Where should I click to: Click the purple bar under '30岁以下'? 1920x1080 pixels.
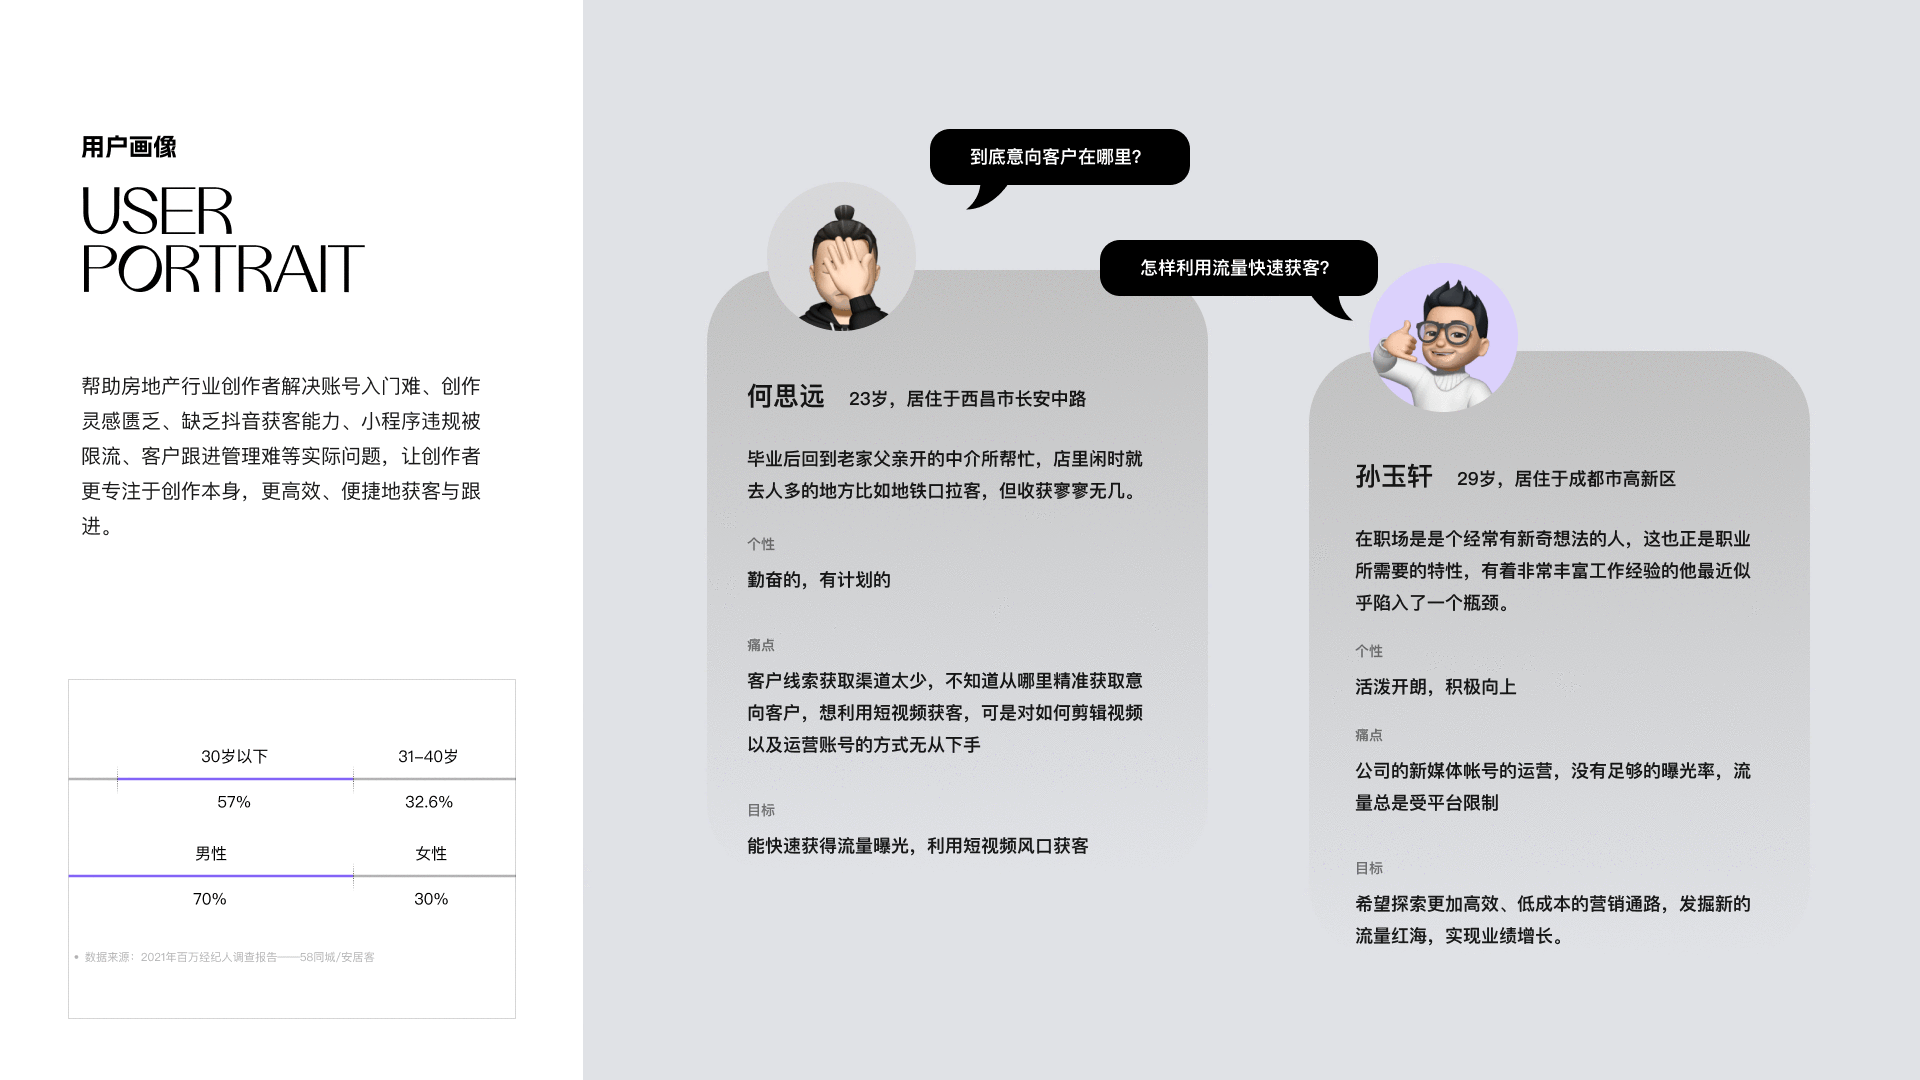coord(235,778)
